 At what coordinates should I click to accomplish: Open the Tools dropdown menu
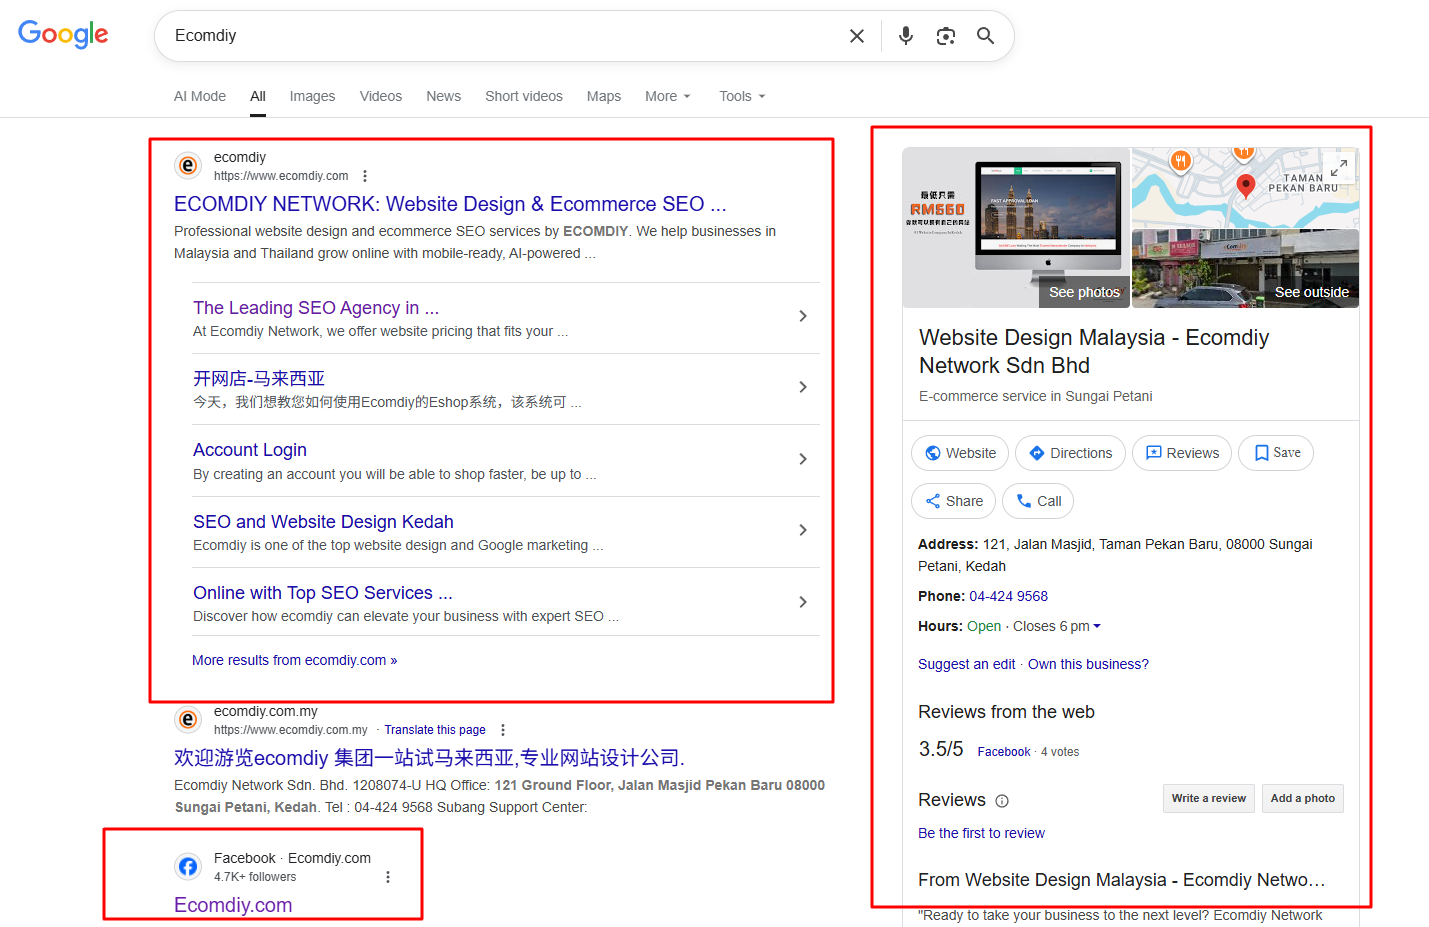tap(742, 96)
